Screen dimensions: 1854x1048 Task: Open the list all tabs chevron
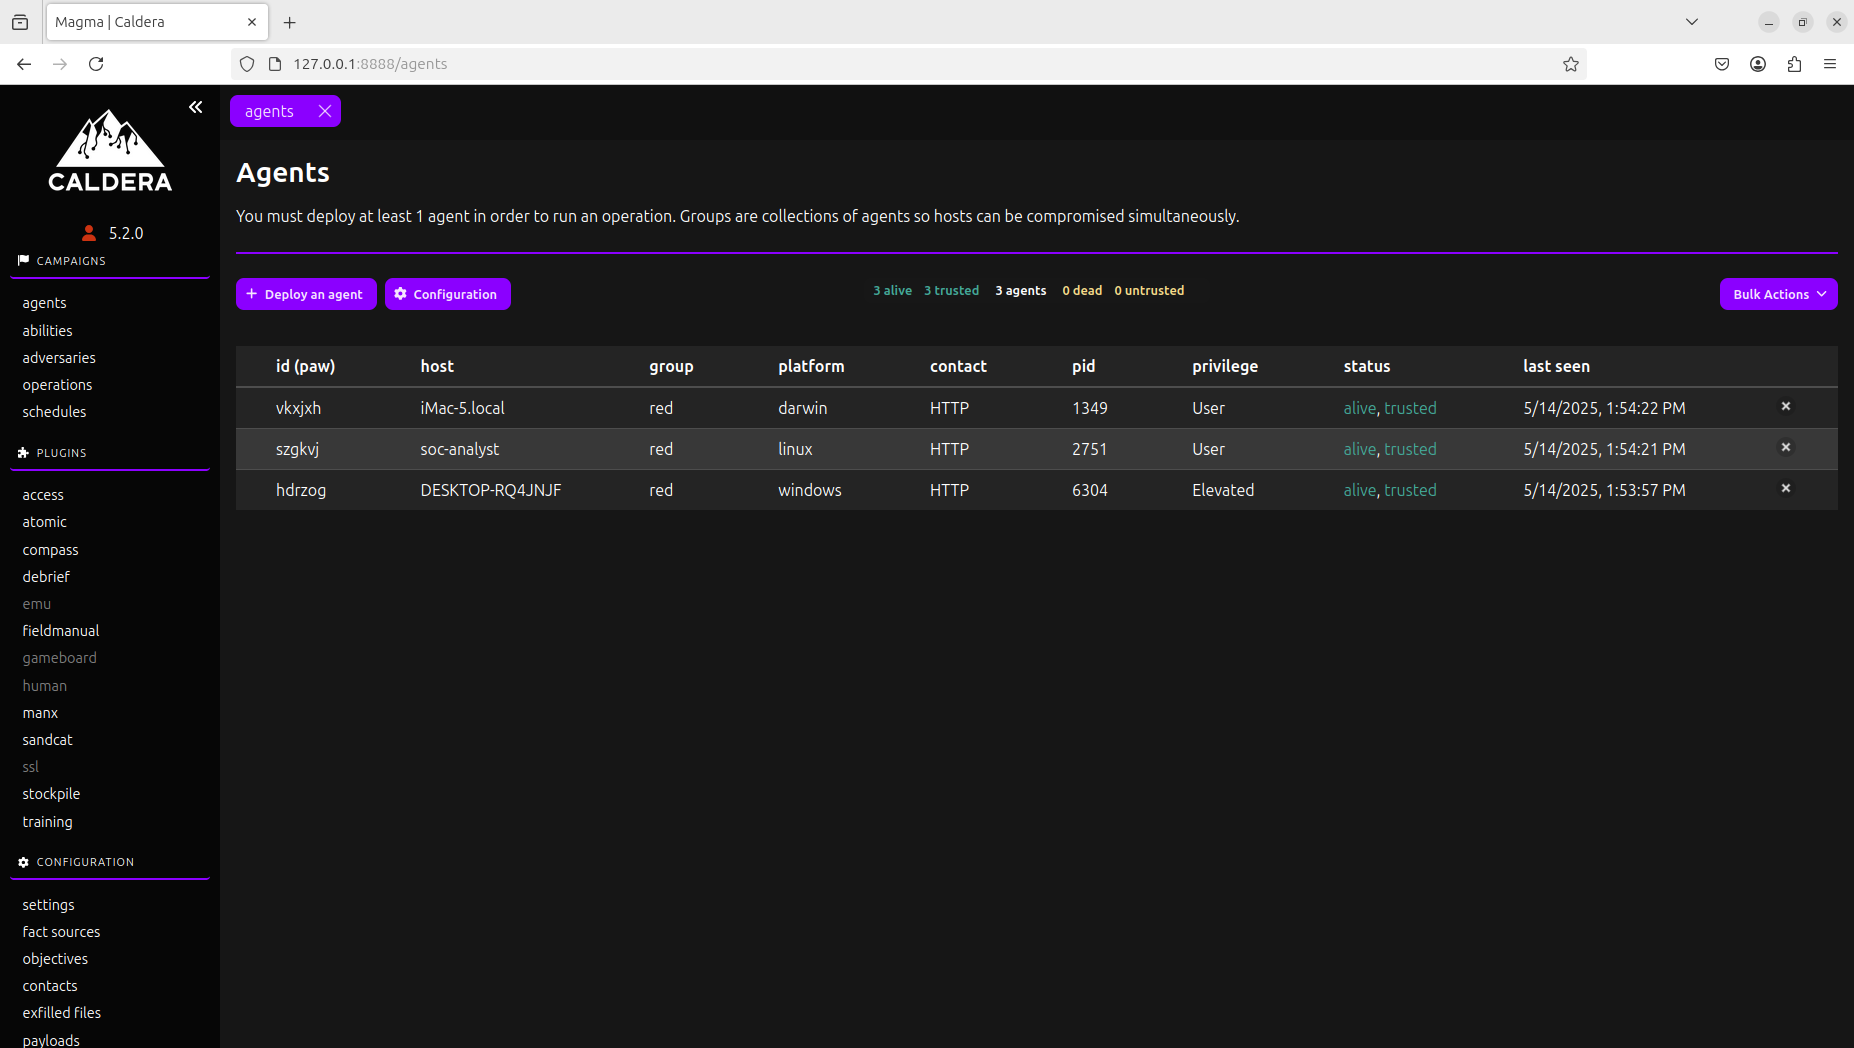1691,22
